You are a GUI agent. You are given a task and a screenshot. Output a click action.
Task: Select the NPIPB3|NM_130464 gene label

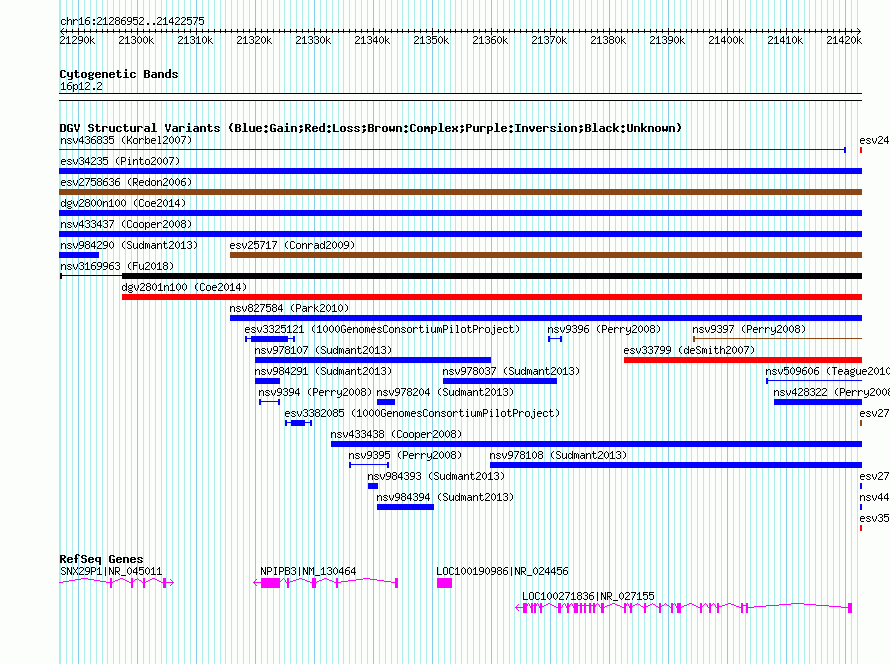click(x=308, y=571)
